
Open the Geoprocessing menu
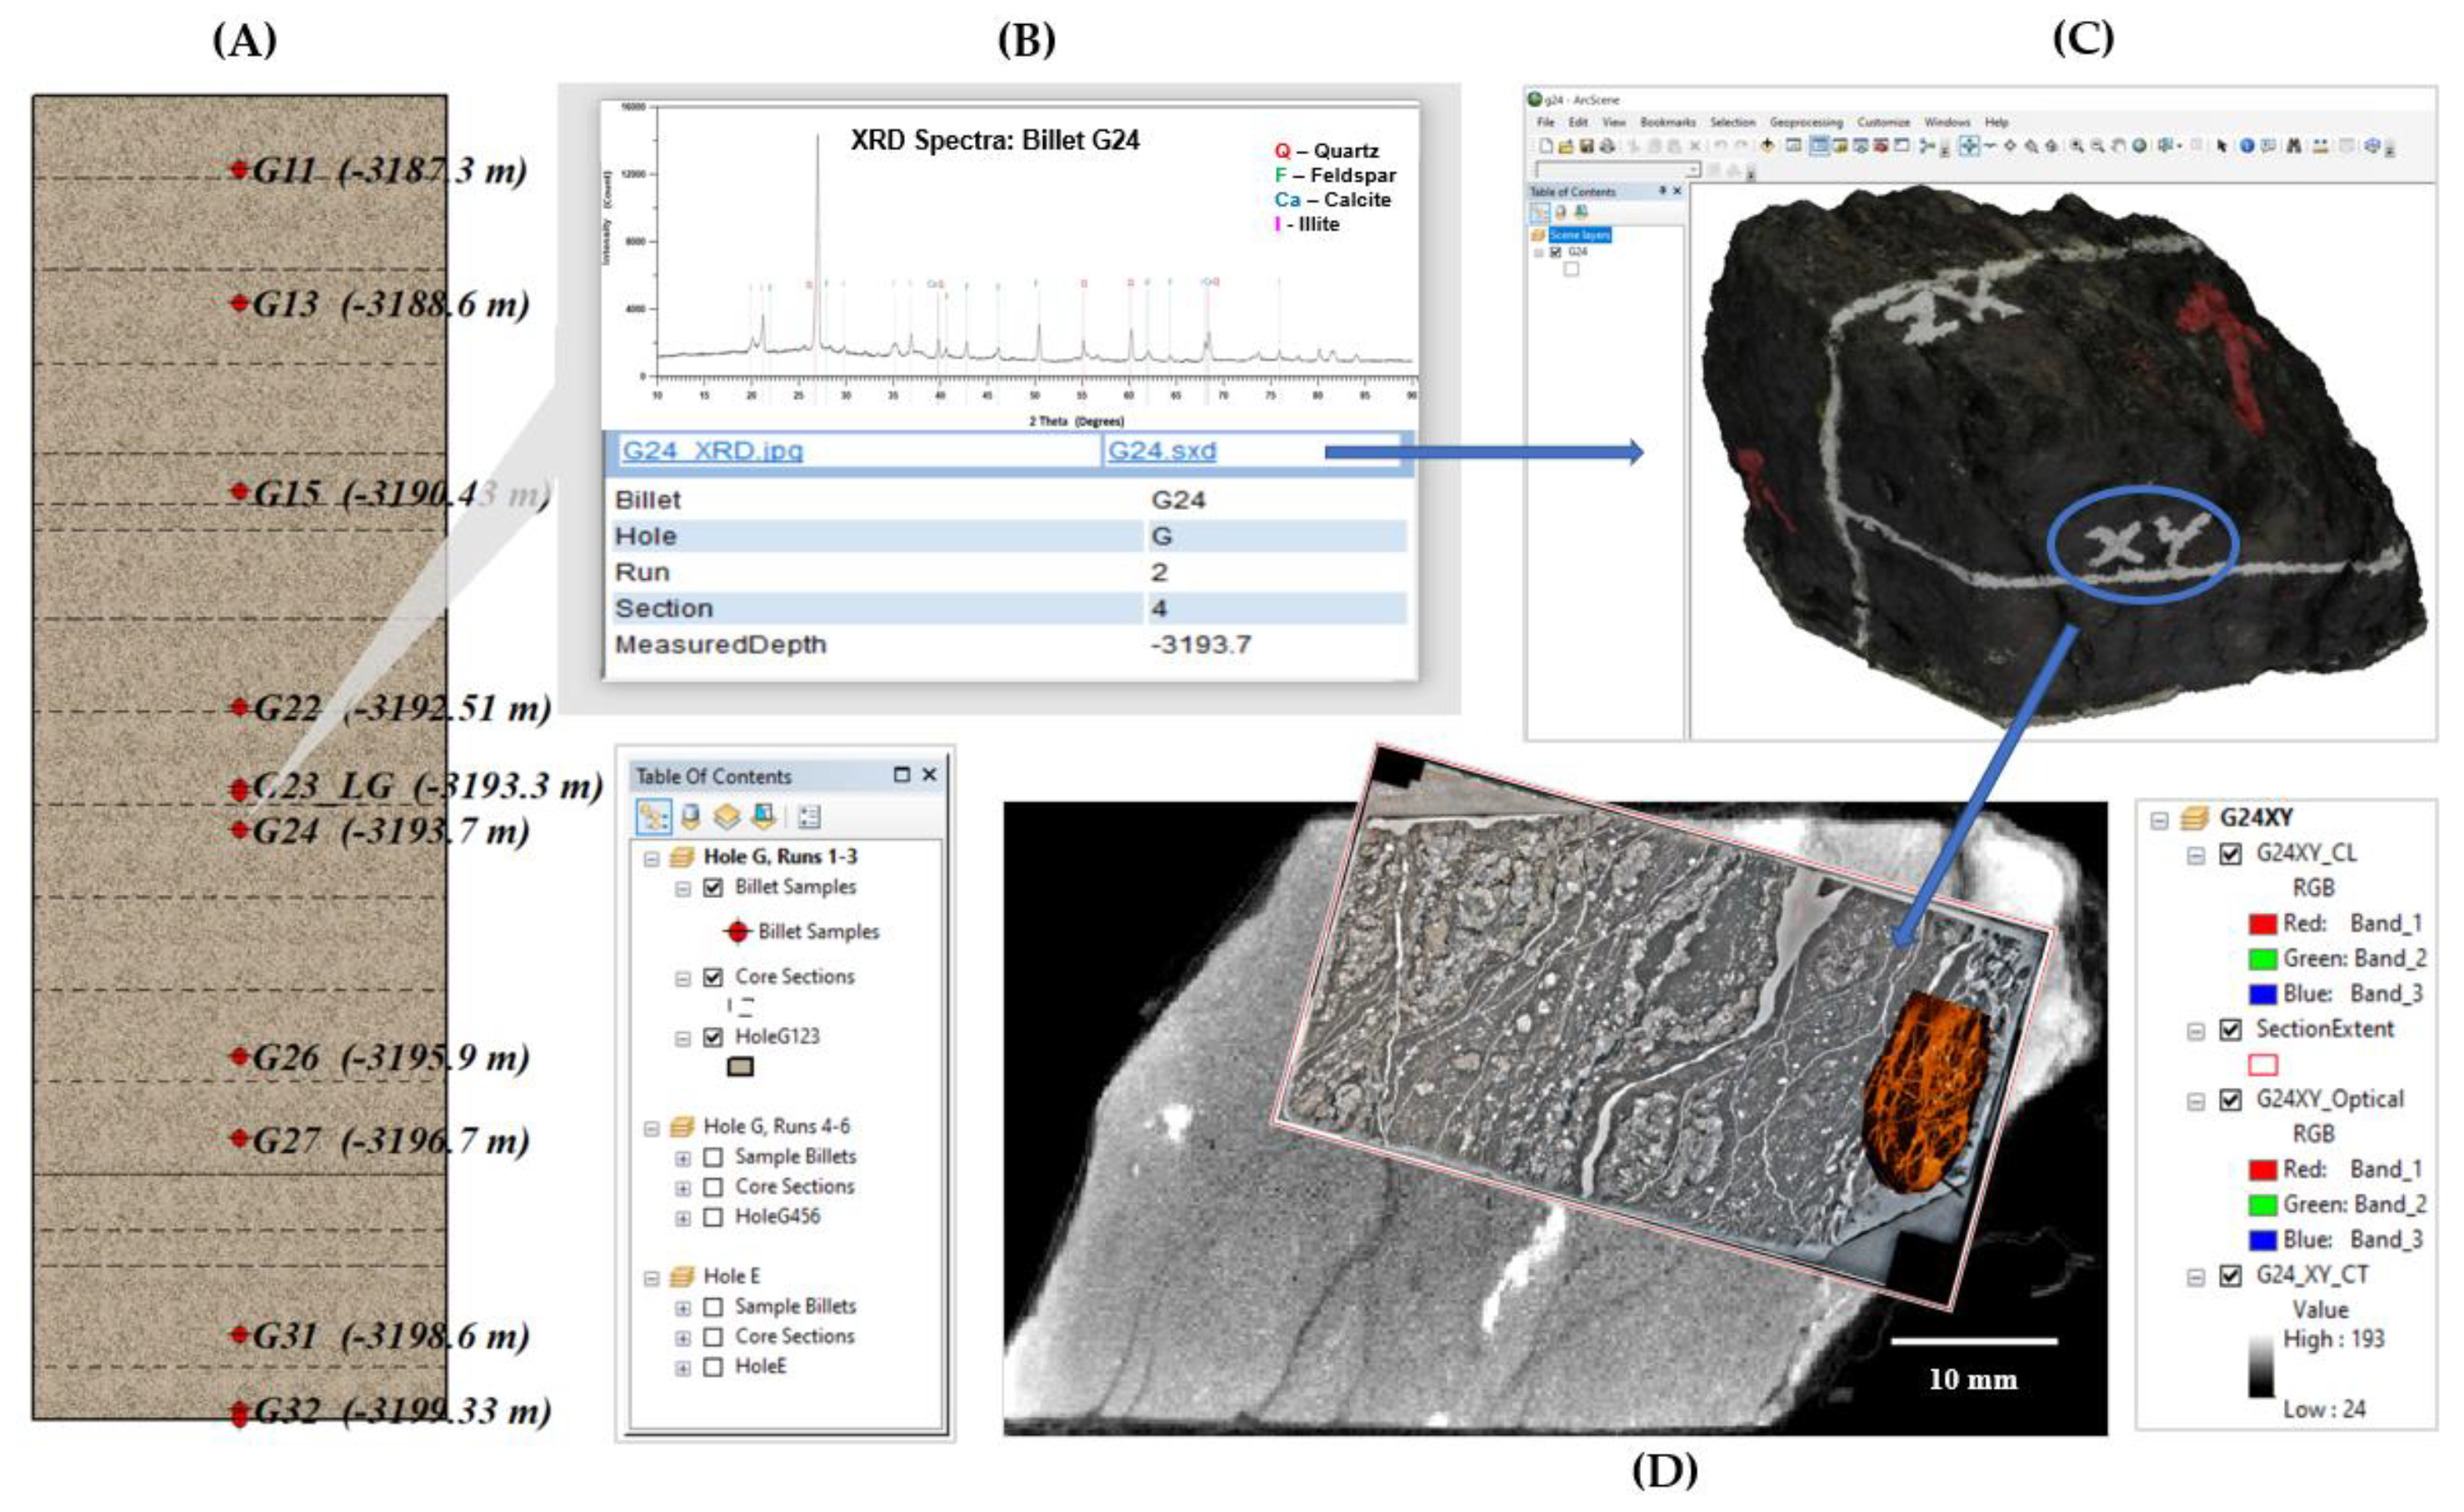coord(1806,122)
